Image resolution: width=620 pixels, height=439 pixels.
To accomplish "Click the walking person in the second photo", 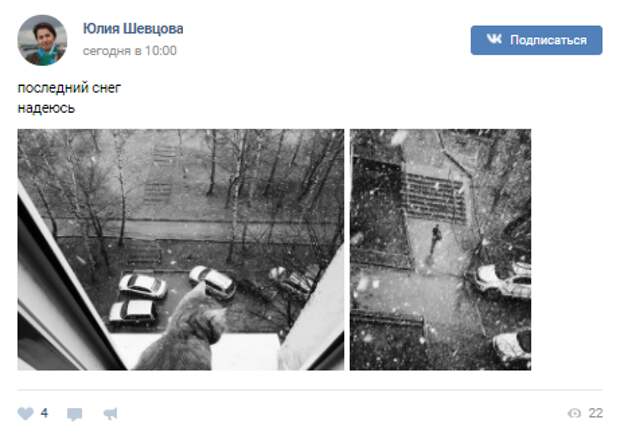I will pos(435,238).
